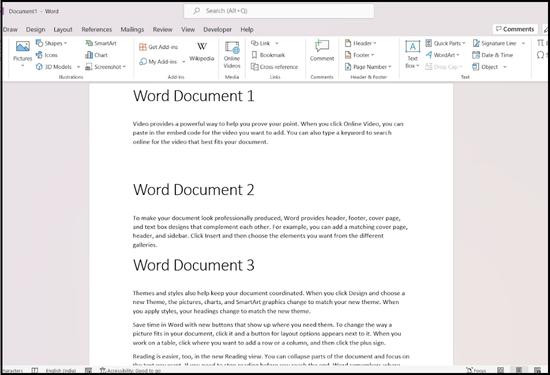550x375 pixels.
Task: Open 3D Models insert option
Action: pos(54,67)
